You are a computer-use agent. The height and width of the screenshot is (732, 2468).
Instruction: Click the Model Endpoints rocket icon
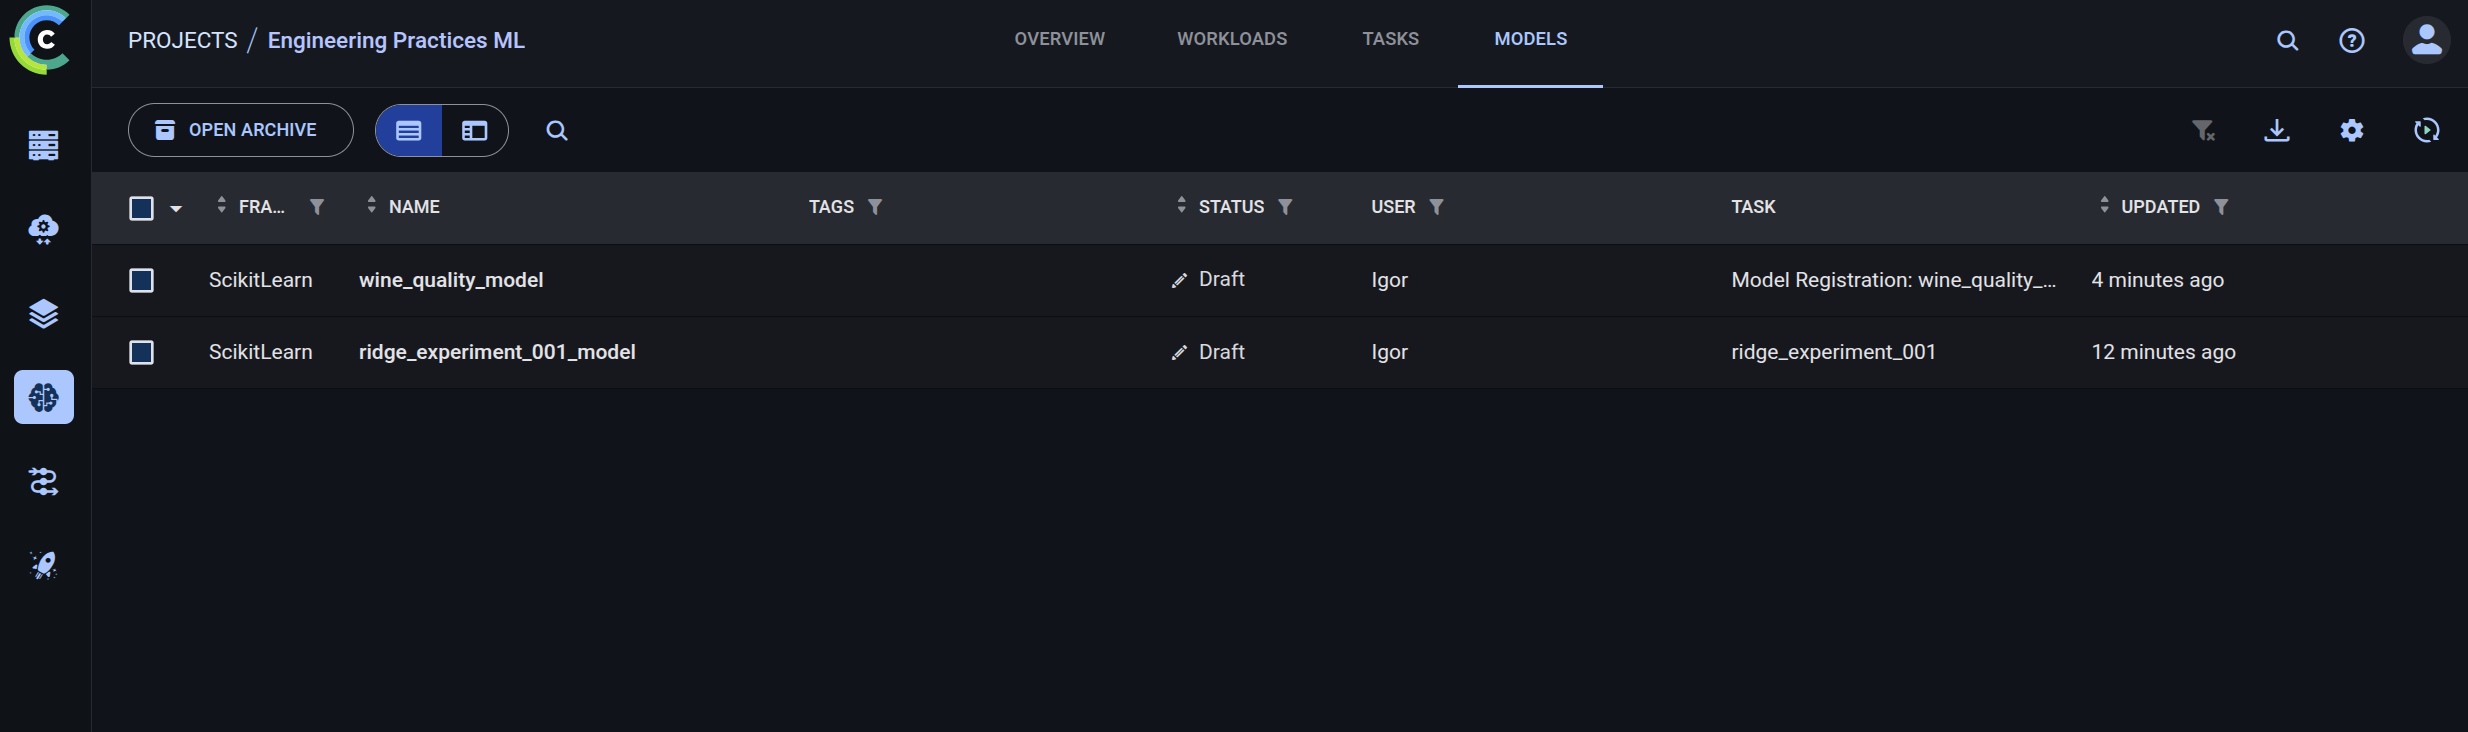(43, 566)
